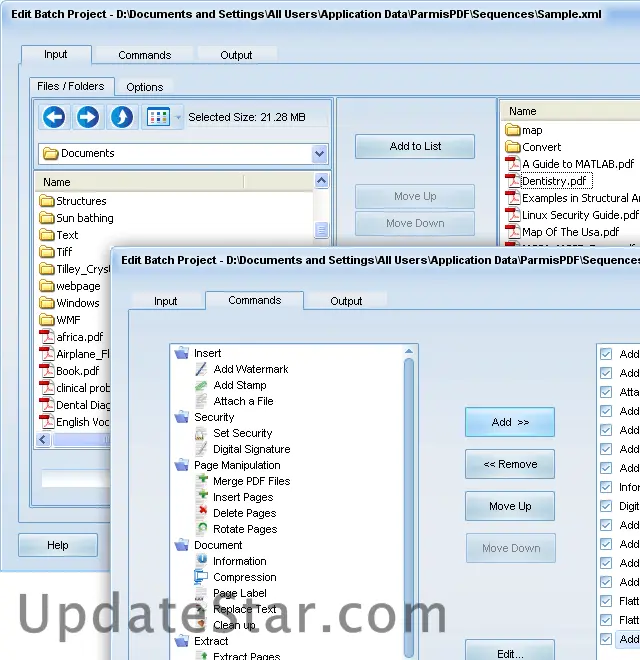Image resolution: width=640 pixels, height=660 pixels.
Task: Switch to Input tab in back window
Action: point(56,55)
